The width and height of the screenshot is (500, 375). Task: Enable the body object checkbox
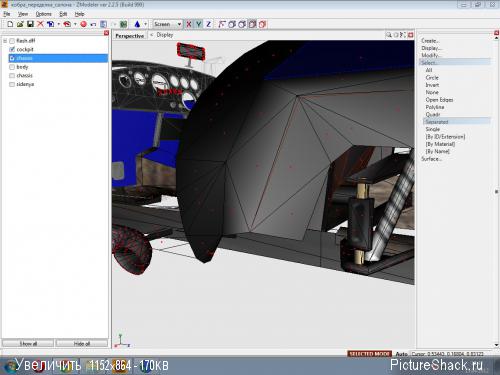(12, 67)
